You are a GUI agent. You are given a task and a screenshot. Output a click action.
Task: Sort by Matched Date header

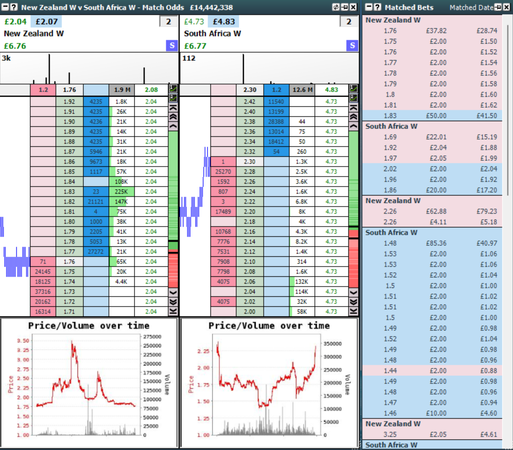(x=471, y=7)
